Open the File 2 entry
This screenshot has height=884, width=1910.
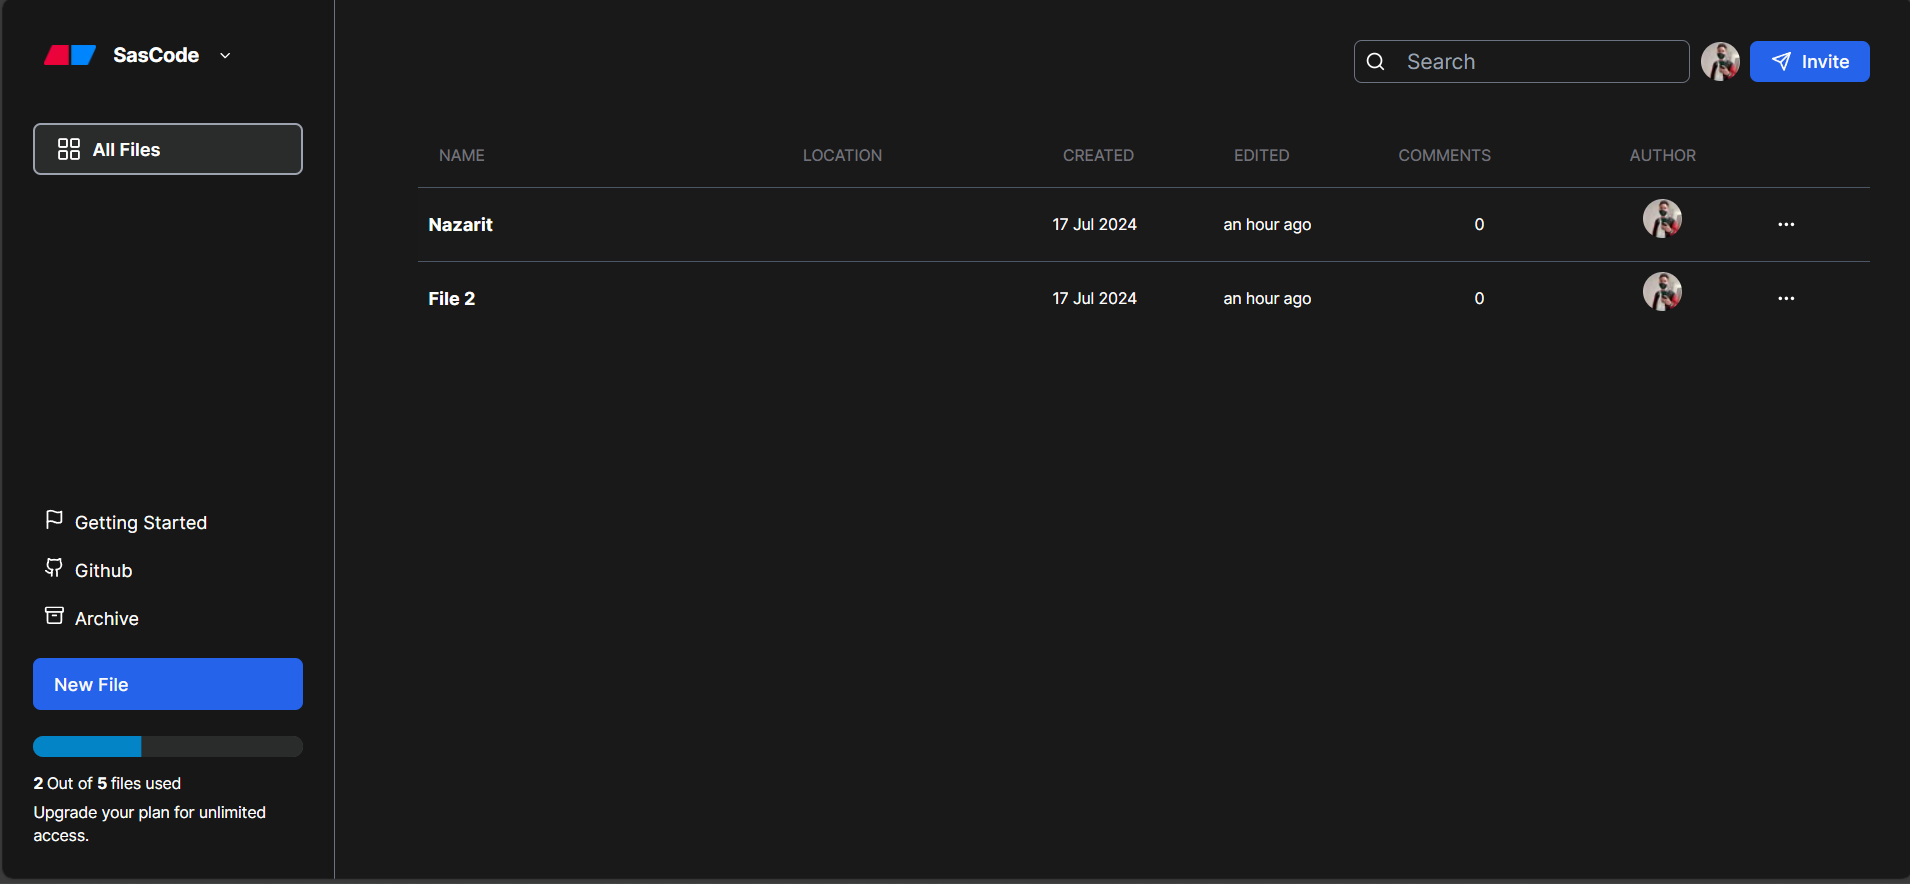point(451,299)
